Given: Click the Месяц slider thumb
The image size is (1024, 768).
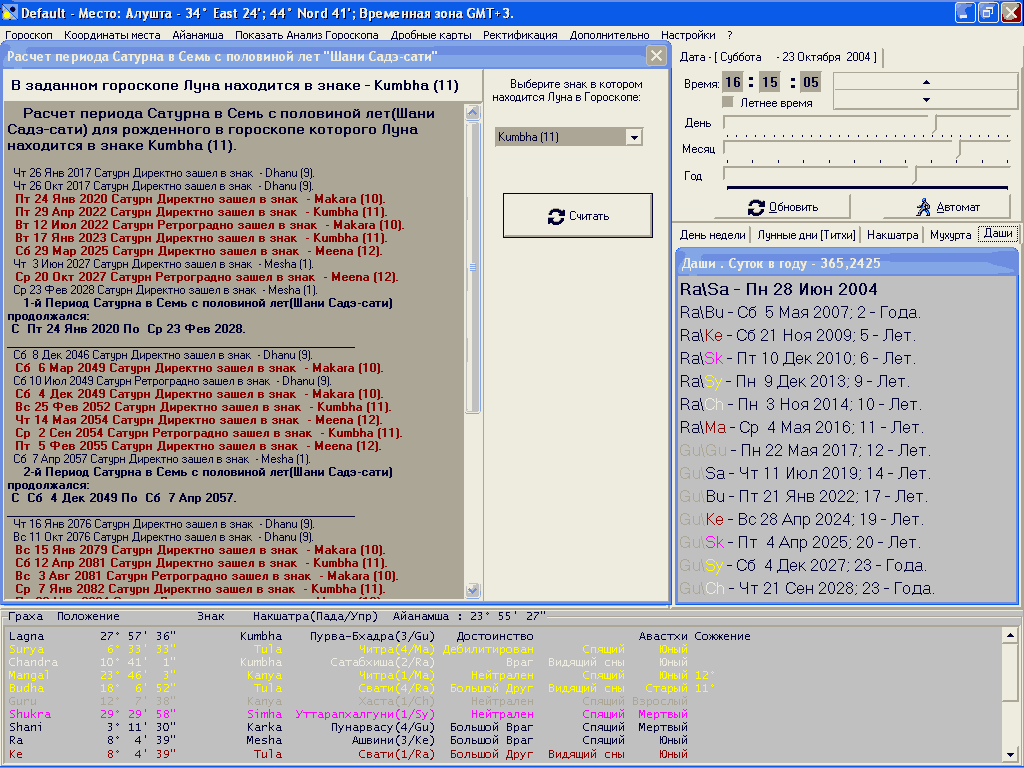Looking at the screenshot, I should (958, 149).
